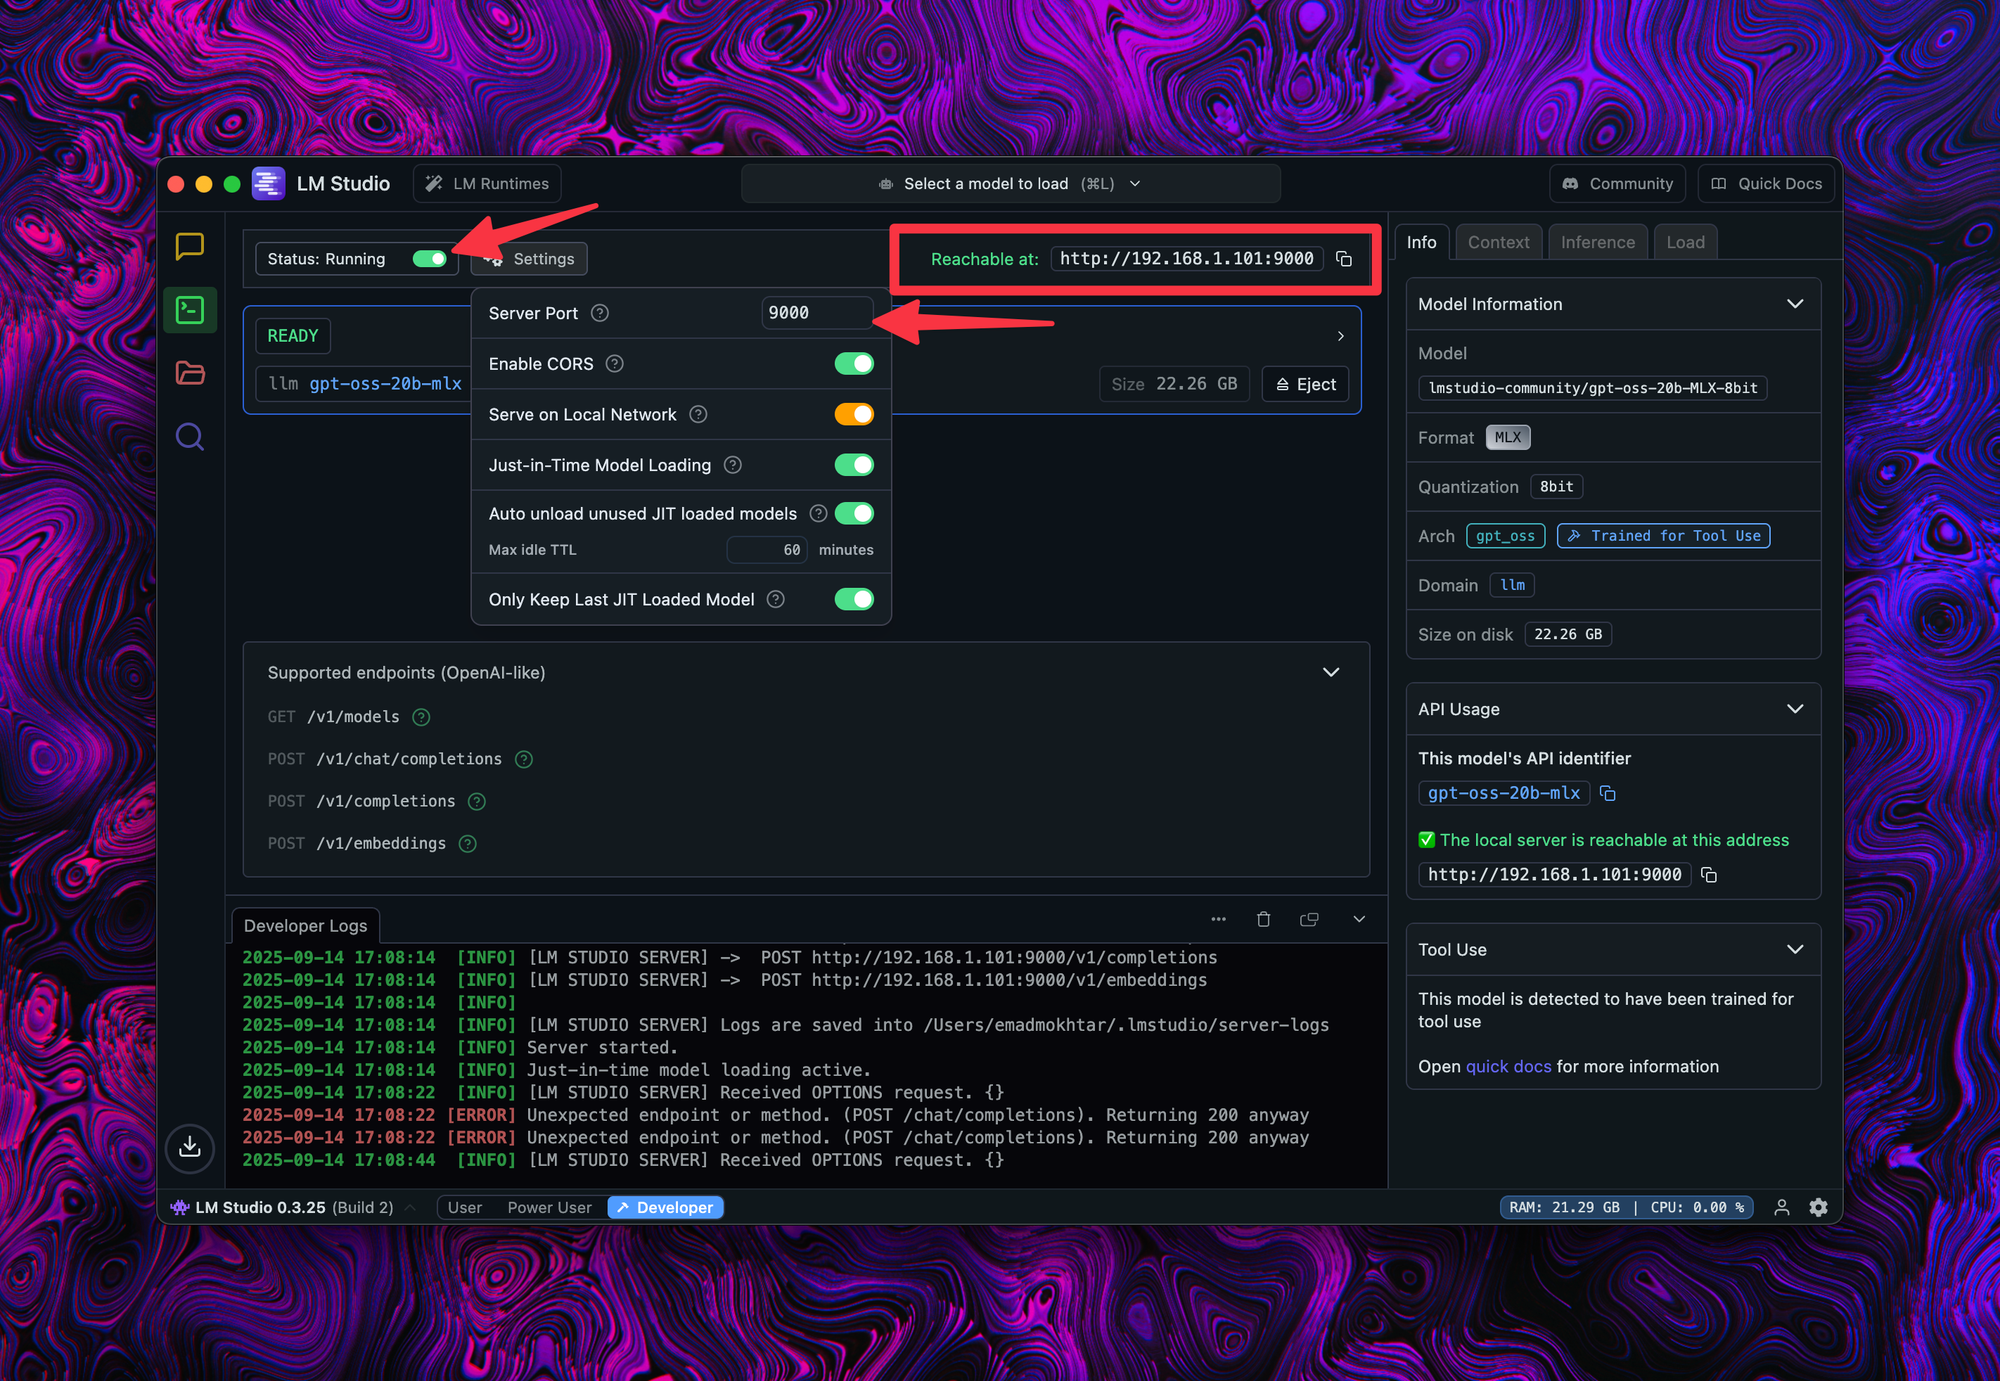The width and height of the screenshot is (2000, 1381).
Task: Copy the model's API identifier
Action: click(1608, 793)
